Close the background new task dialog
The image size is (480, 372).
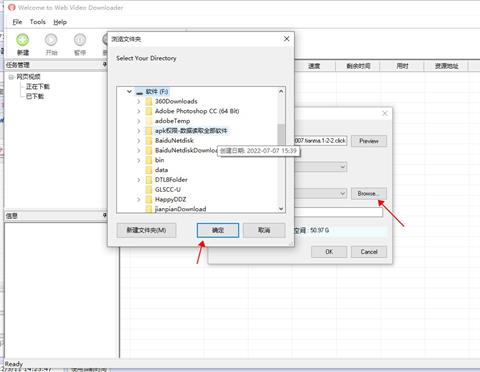tap(385, 113)
